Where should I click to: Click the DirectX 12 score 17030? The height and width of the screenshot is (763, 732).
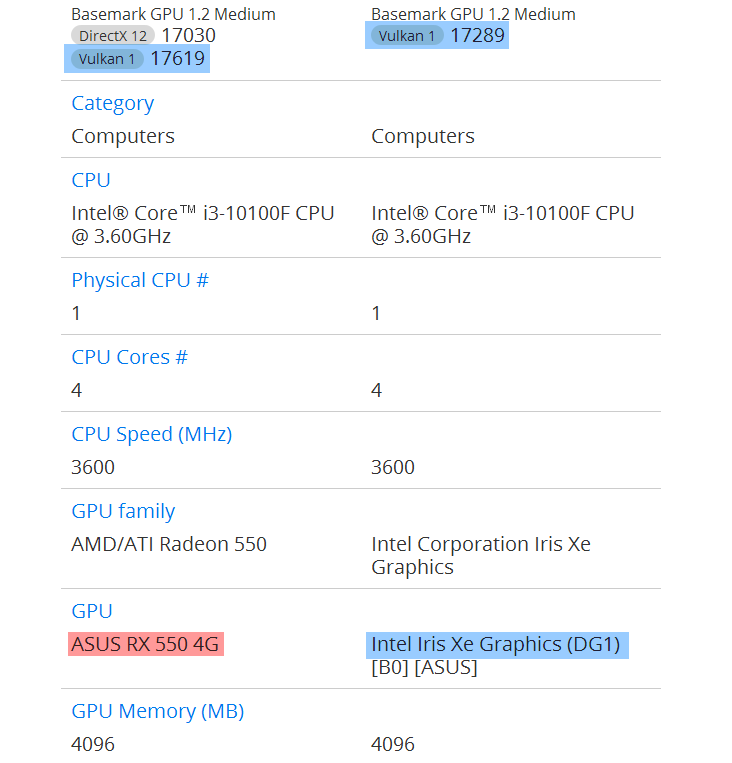[188, 36]
